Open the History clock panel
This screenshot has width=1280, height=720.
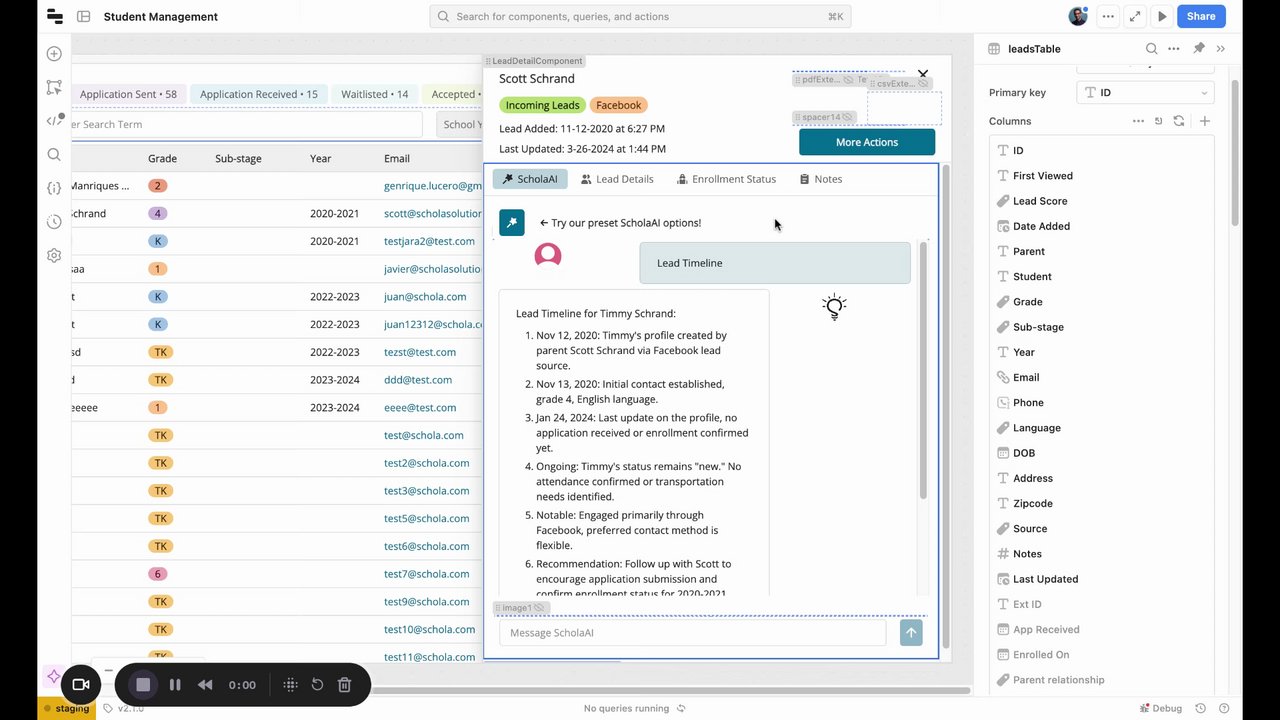(x=54, y=222)
